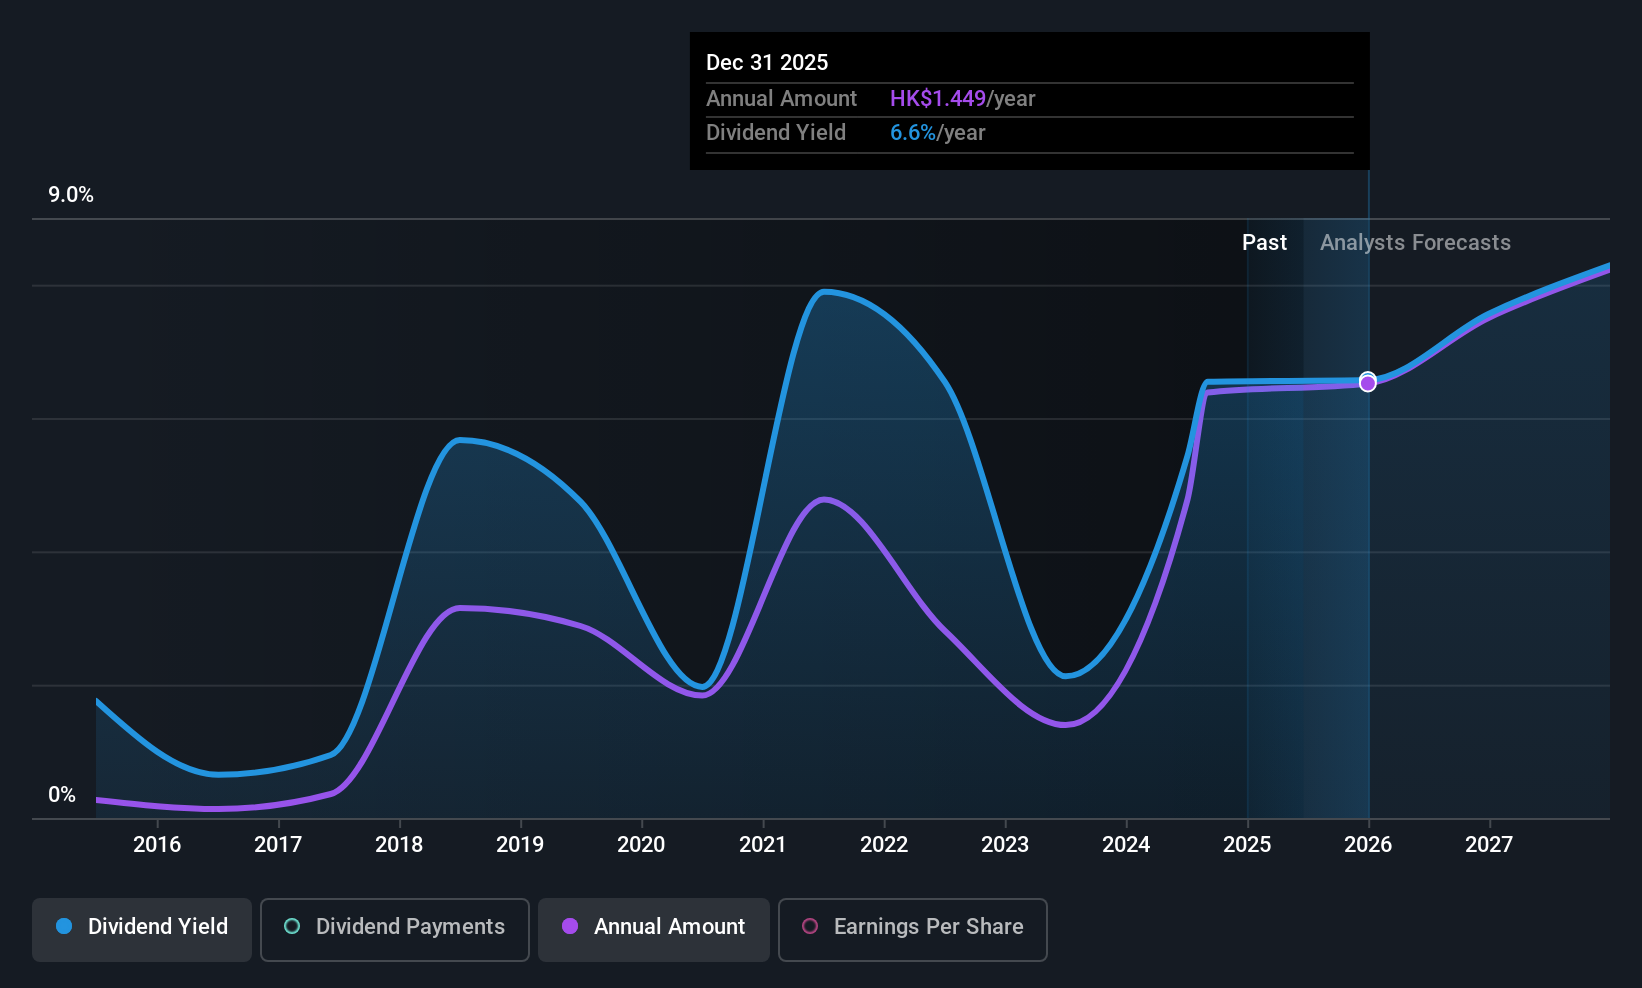Screen dimensions: 1642x988
Task: Click the 0% y-axis label
Action: coord(62,795)
